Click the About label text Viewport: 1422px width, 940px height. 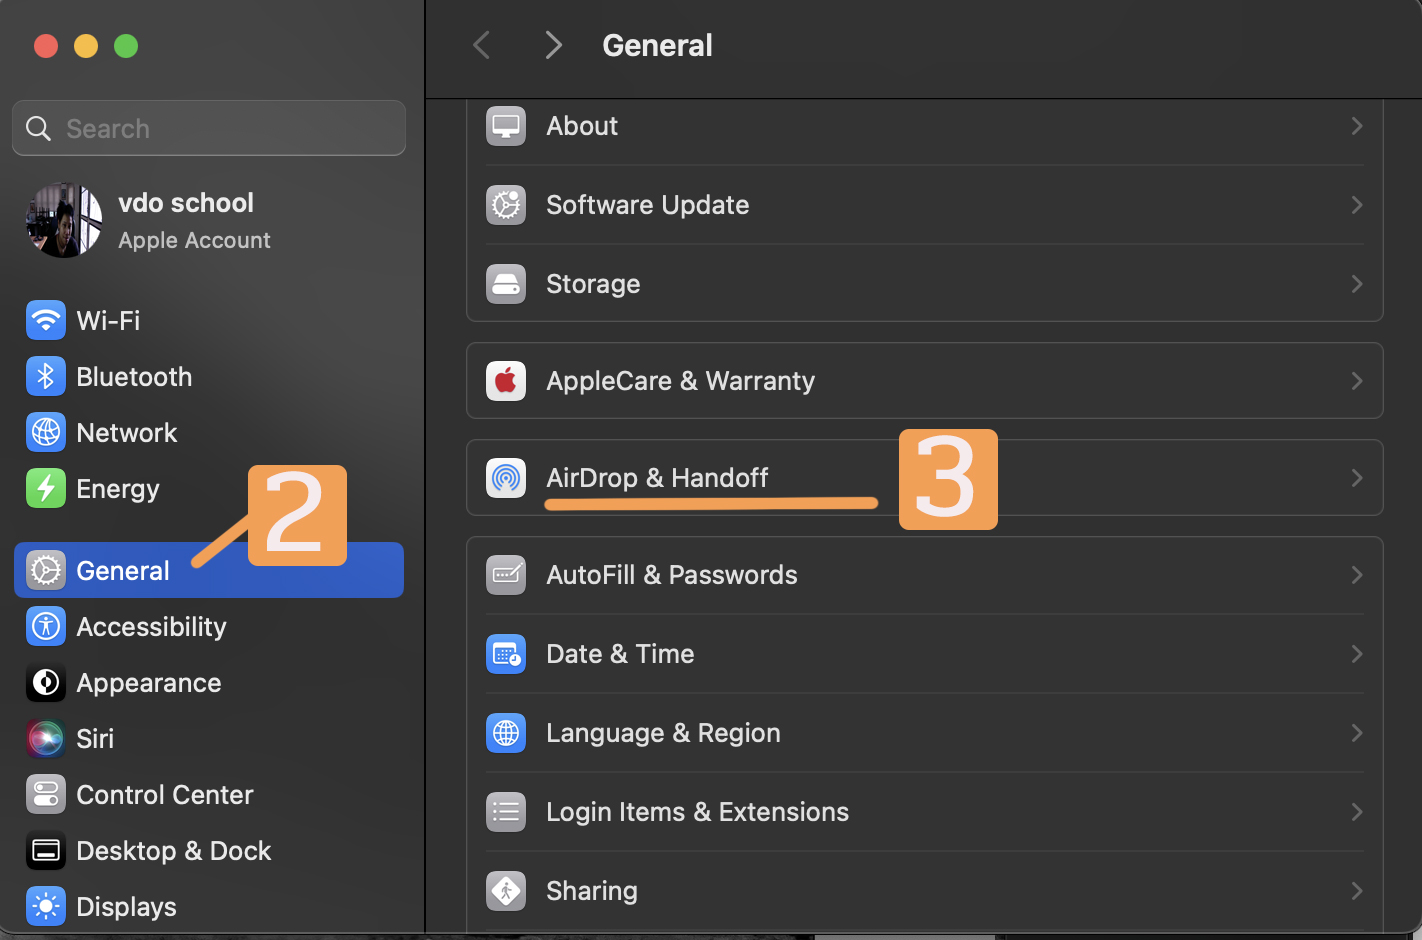pyautogui.click(x=582, y=126)
